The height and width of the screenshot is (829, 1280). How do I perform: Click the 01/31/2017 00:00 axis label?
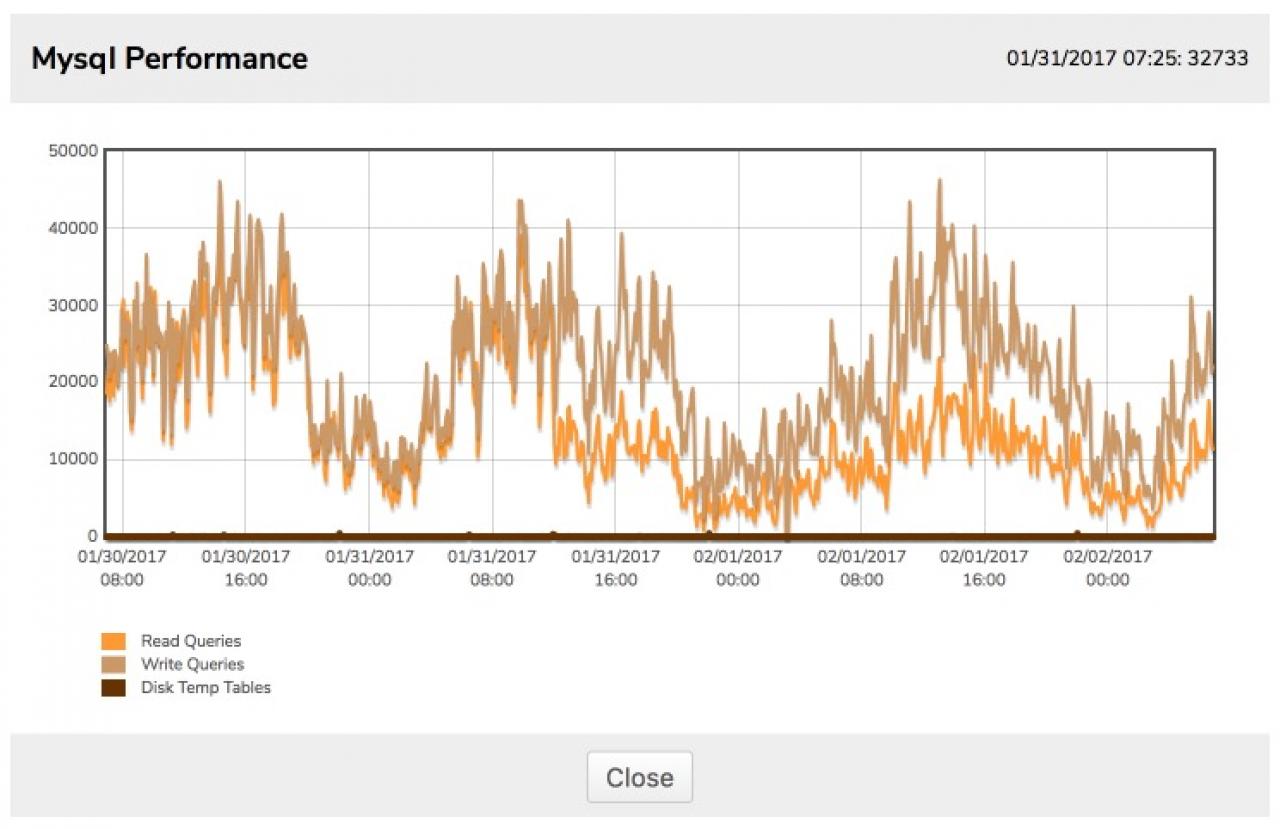pyautogui.click(x=369, y=568)
